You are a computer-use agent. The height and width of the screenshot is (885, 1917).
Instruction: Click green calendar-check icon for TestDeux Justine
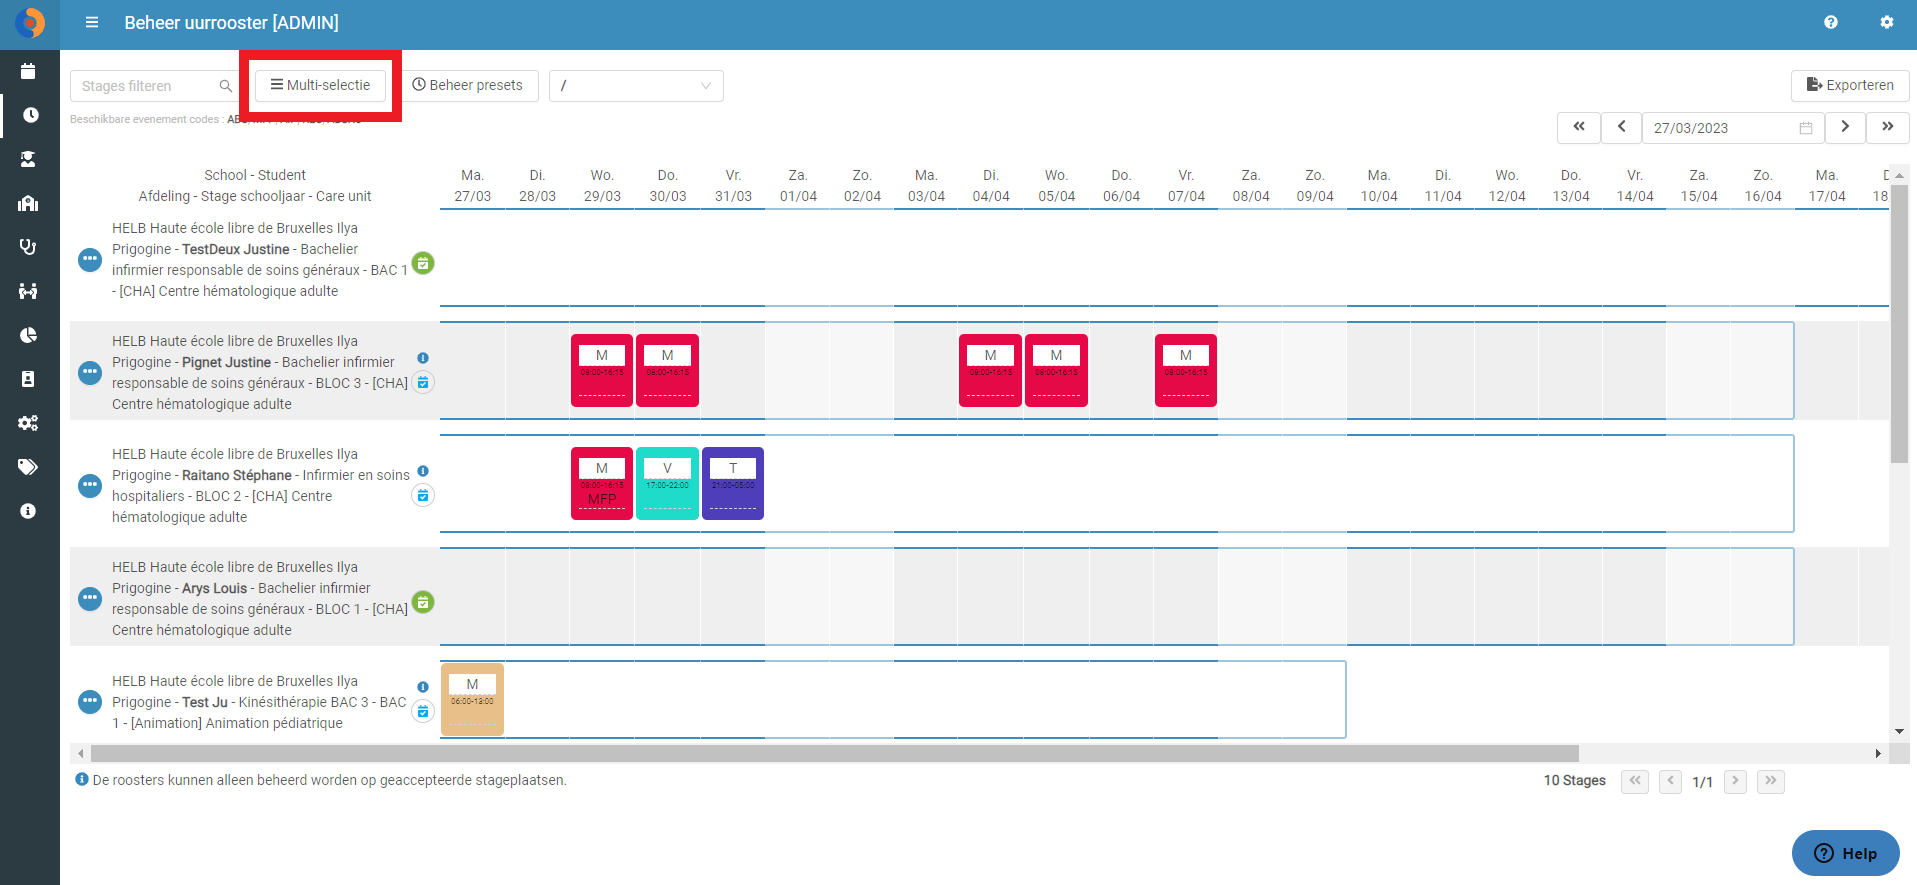click(423, 263)
